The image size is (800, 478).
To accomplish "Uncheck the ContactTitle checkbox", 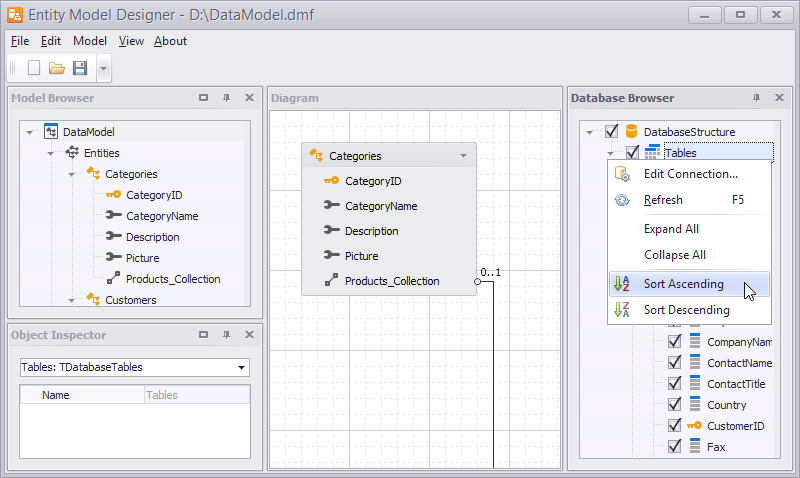I will [674, 384].
